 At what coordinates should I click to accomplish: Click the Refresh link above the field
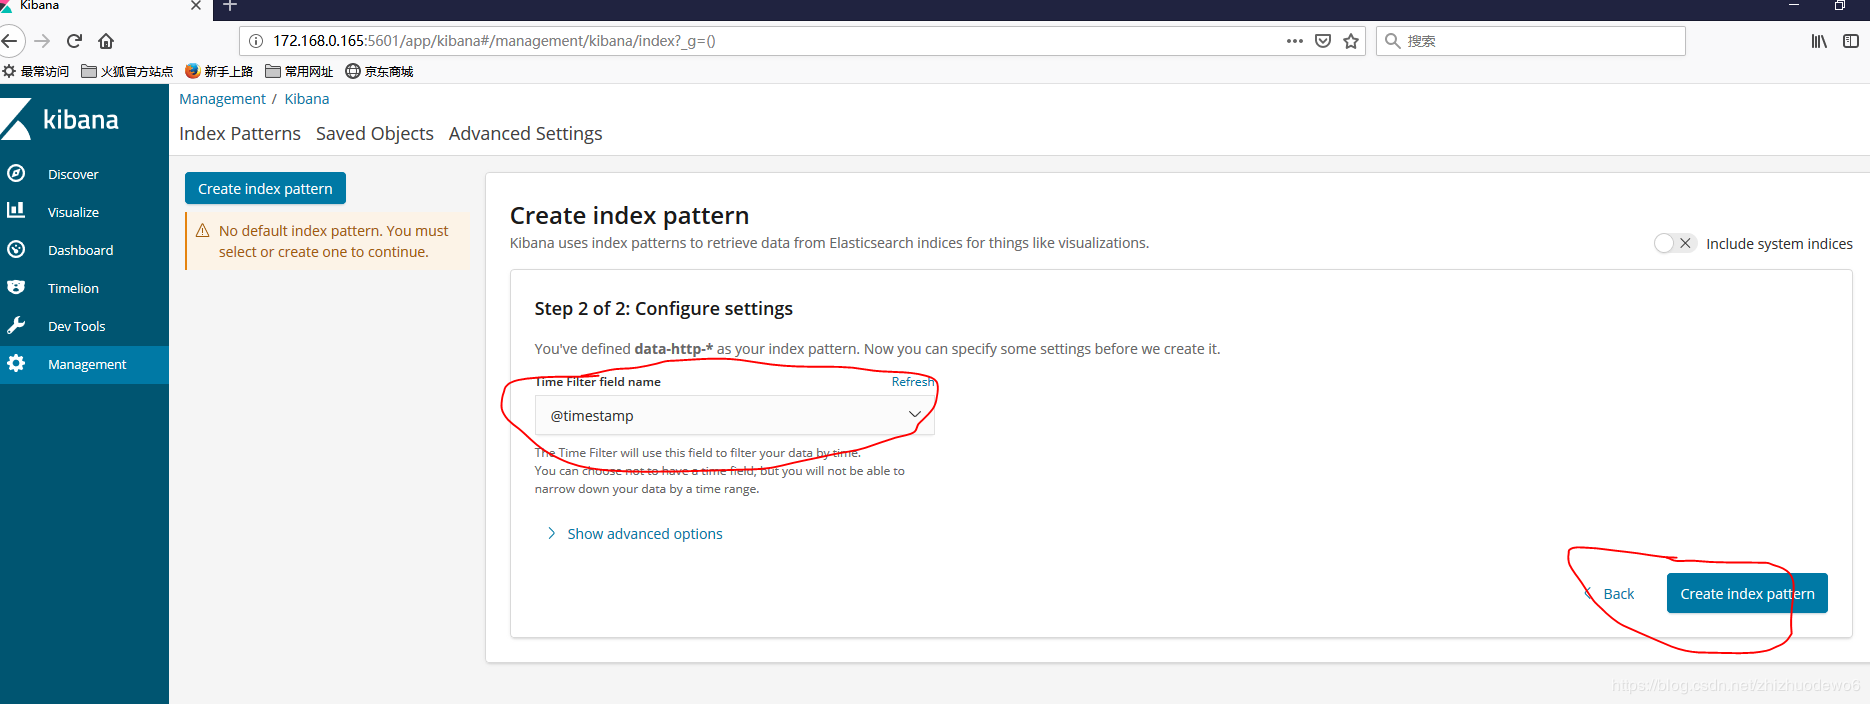[913, 382]
